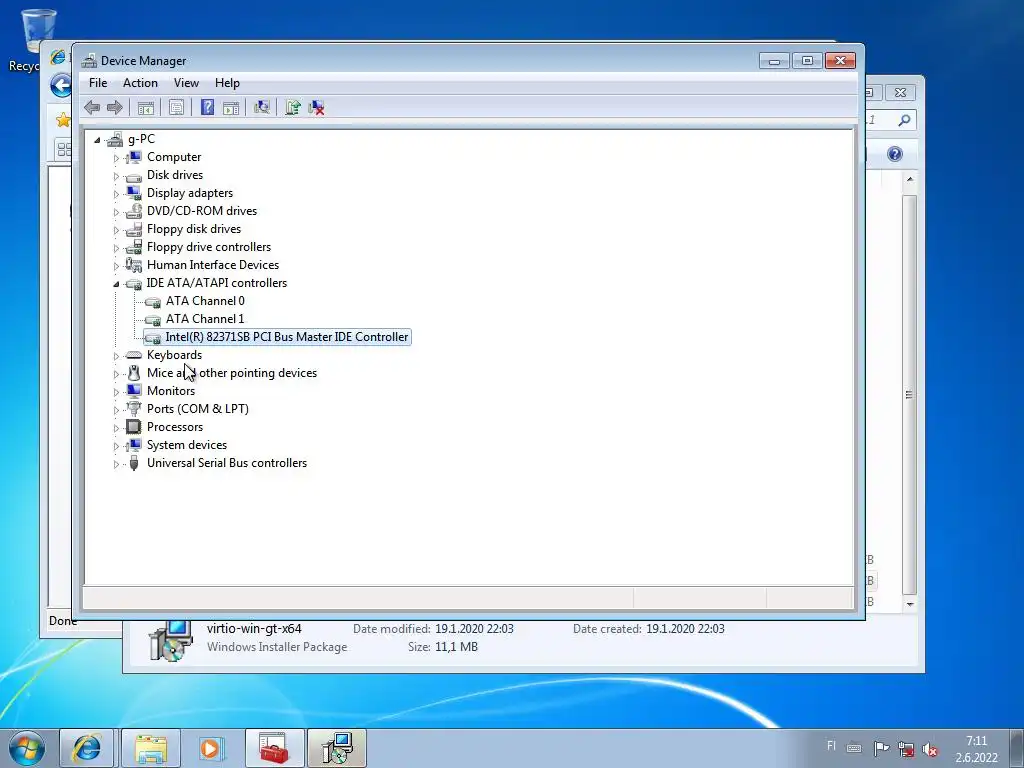1024x768 pixels.
Task: Click the network status tray icon
Action: point(906,748)
